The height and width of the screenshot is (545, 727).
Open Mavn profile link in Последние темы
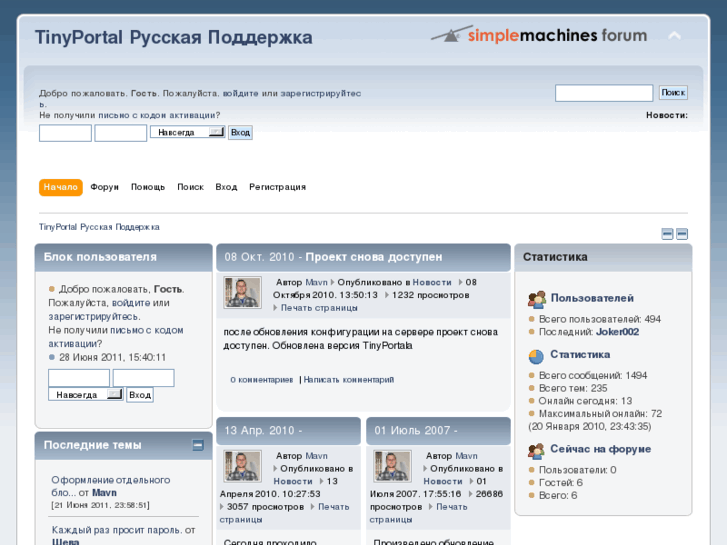(104, 493)
